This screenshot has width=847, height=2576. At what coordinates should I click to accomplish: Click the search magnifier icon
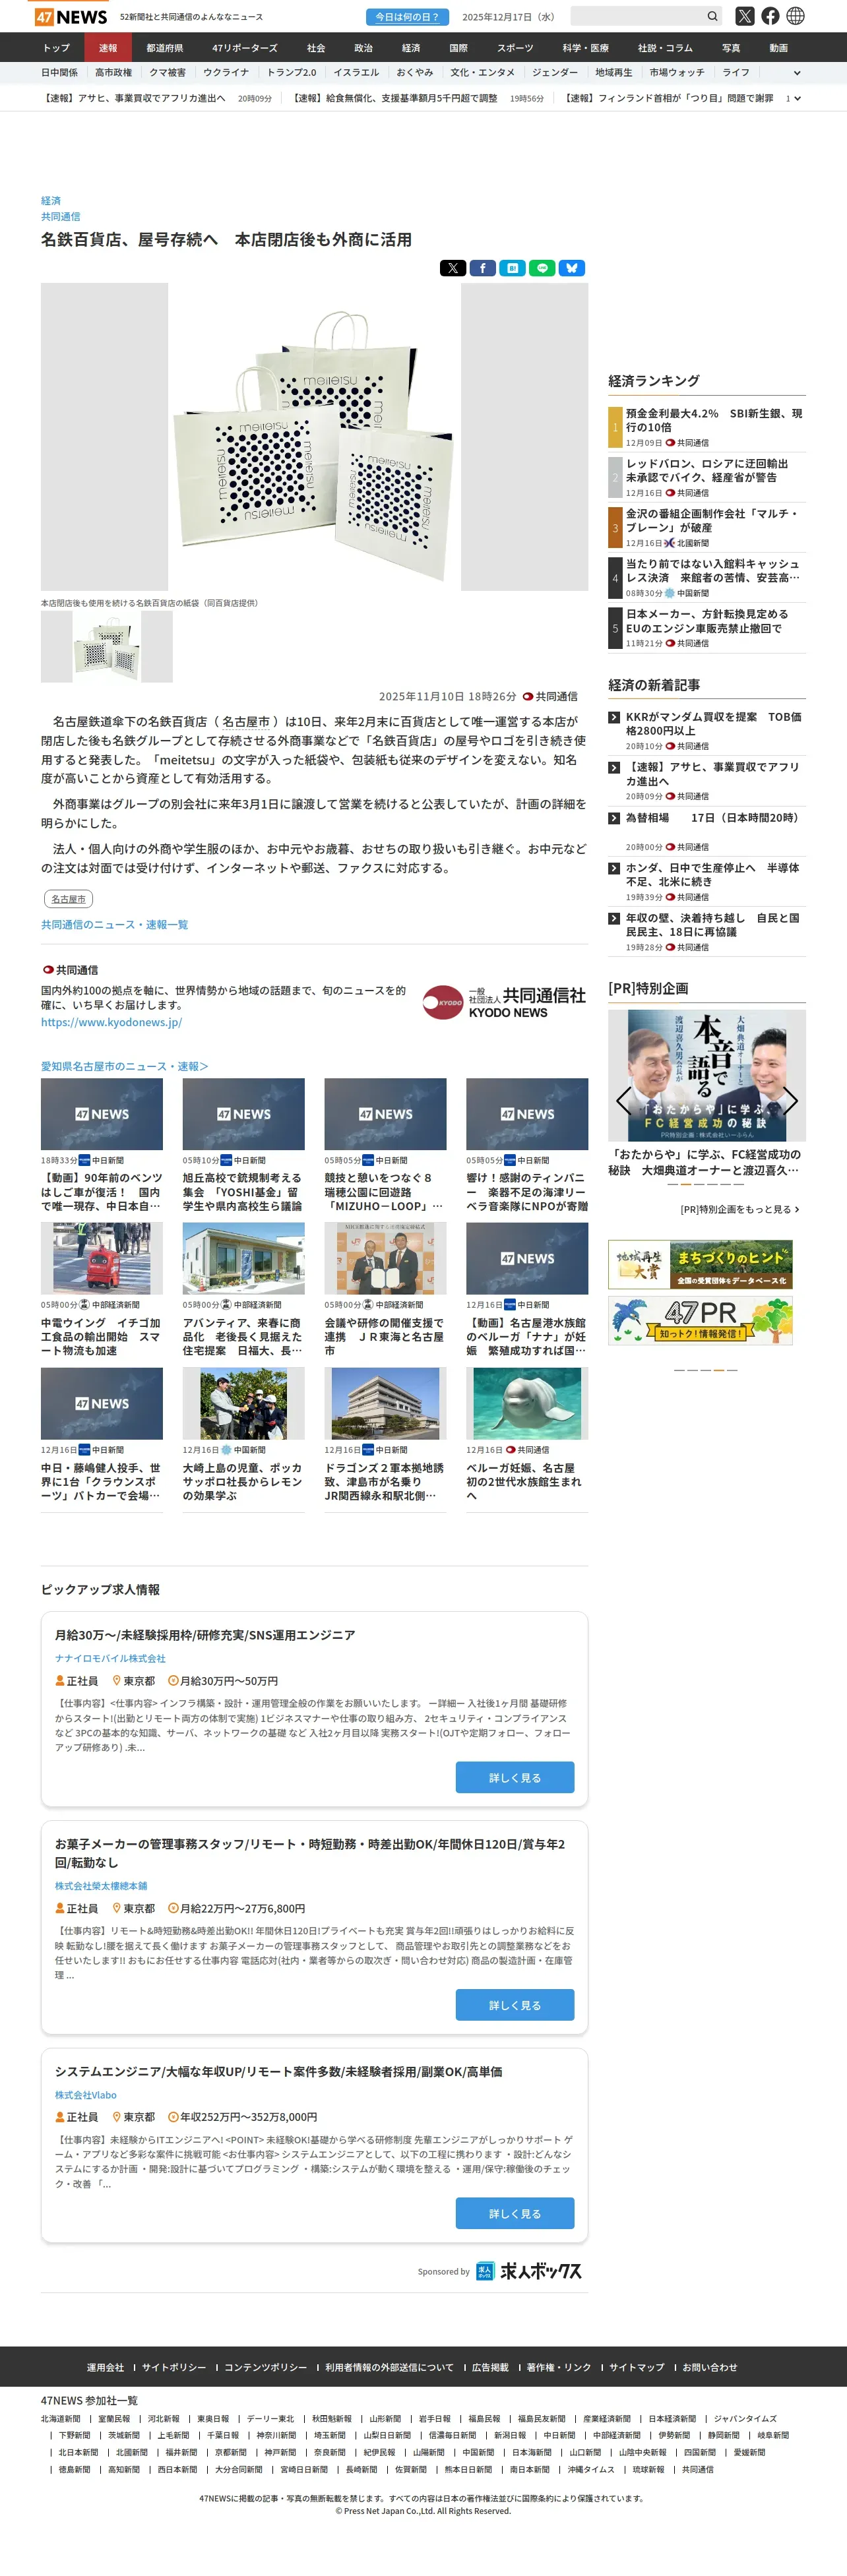click(x=712, y=16)
